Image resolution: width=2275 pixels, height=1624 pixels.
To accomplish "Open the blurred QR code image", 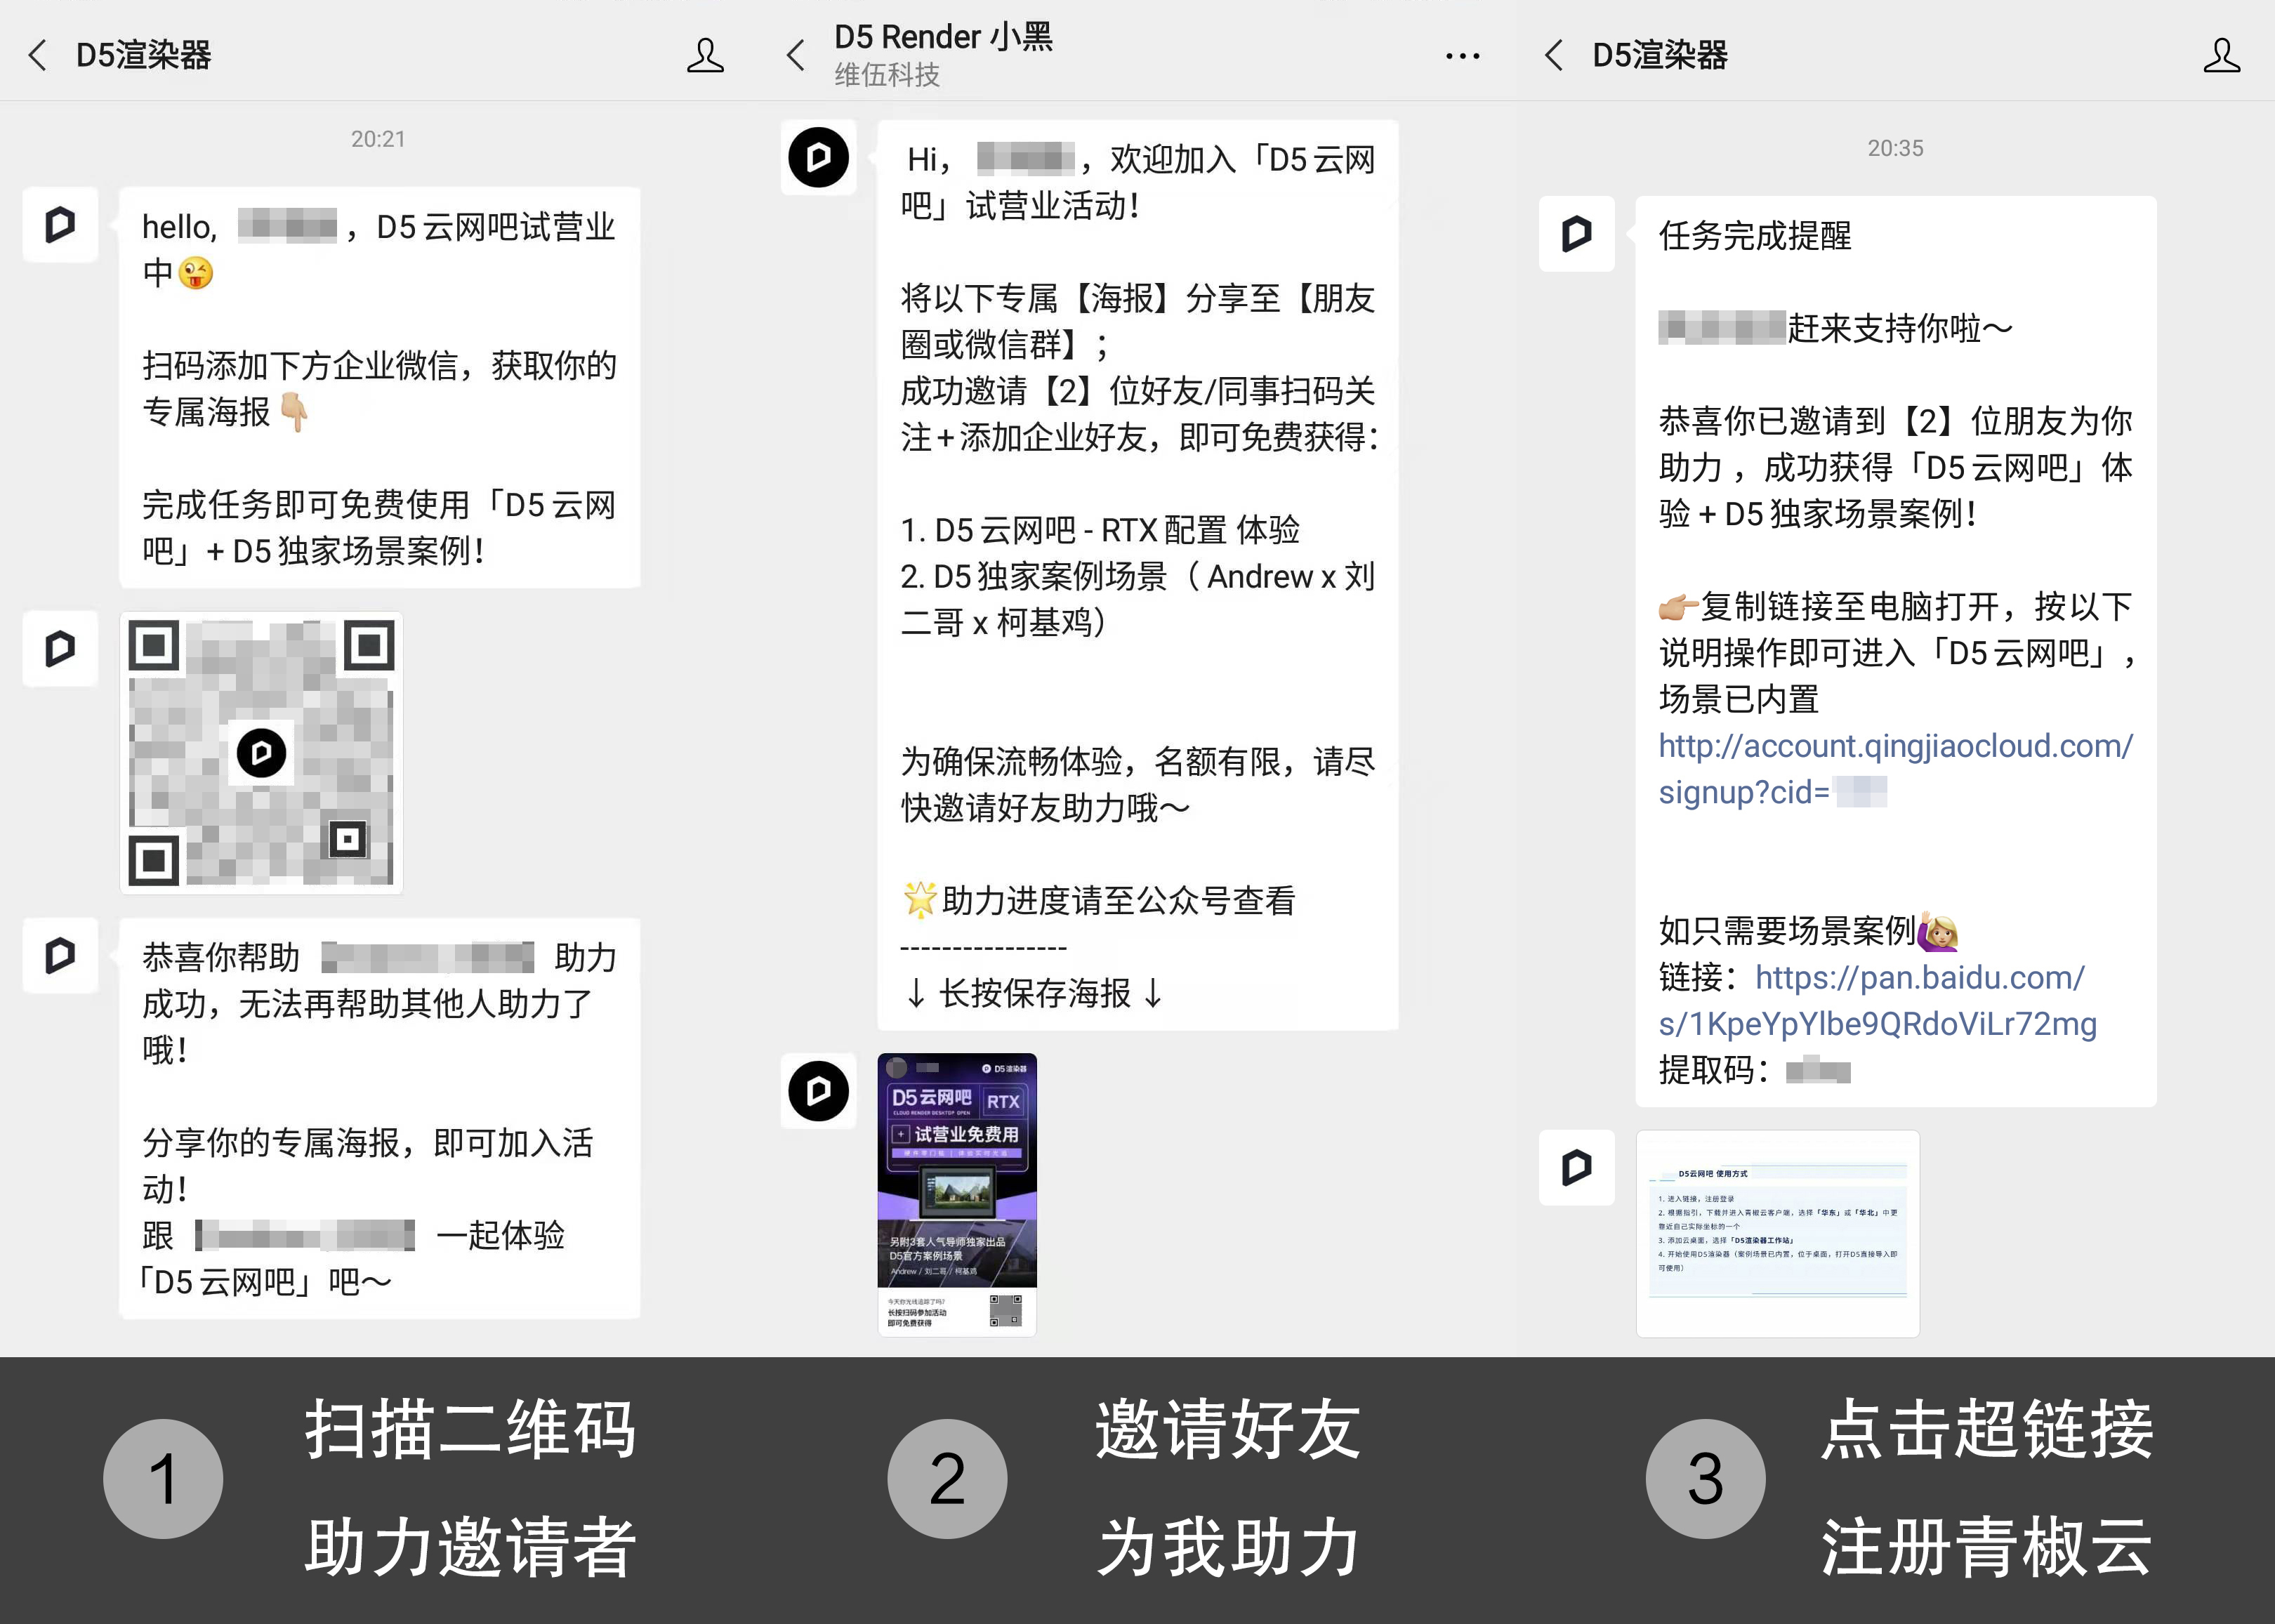I will coord(261,752).
